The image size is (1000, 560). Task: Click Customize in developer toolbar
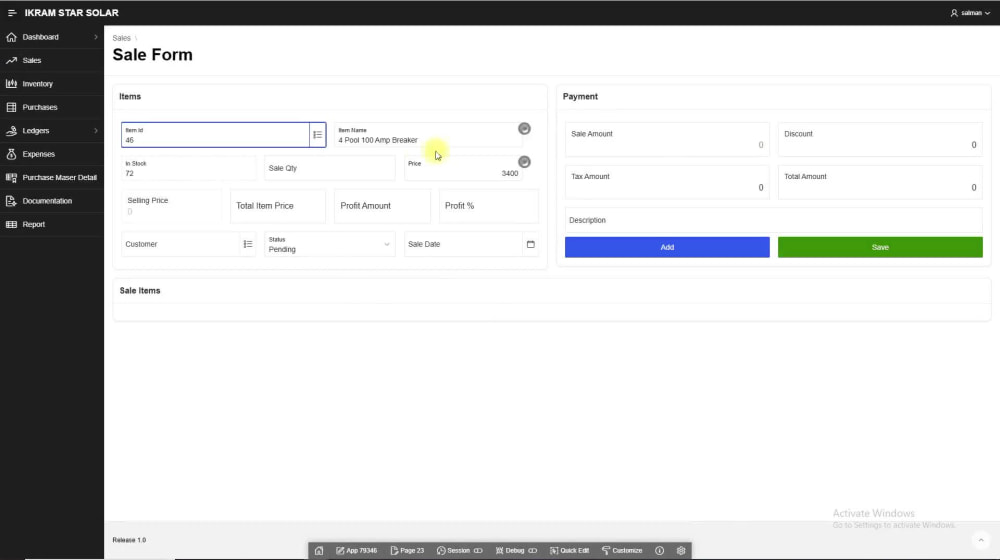(x=622, y=550)
